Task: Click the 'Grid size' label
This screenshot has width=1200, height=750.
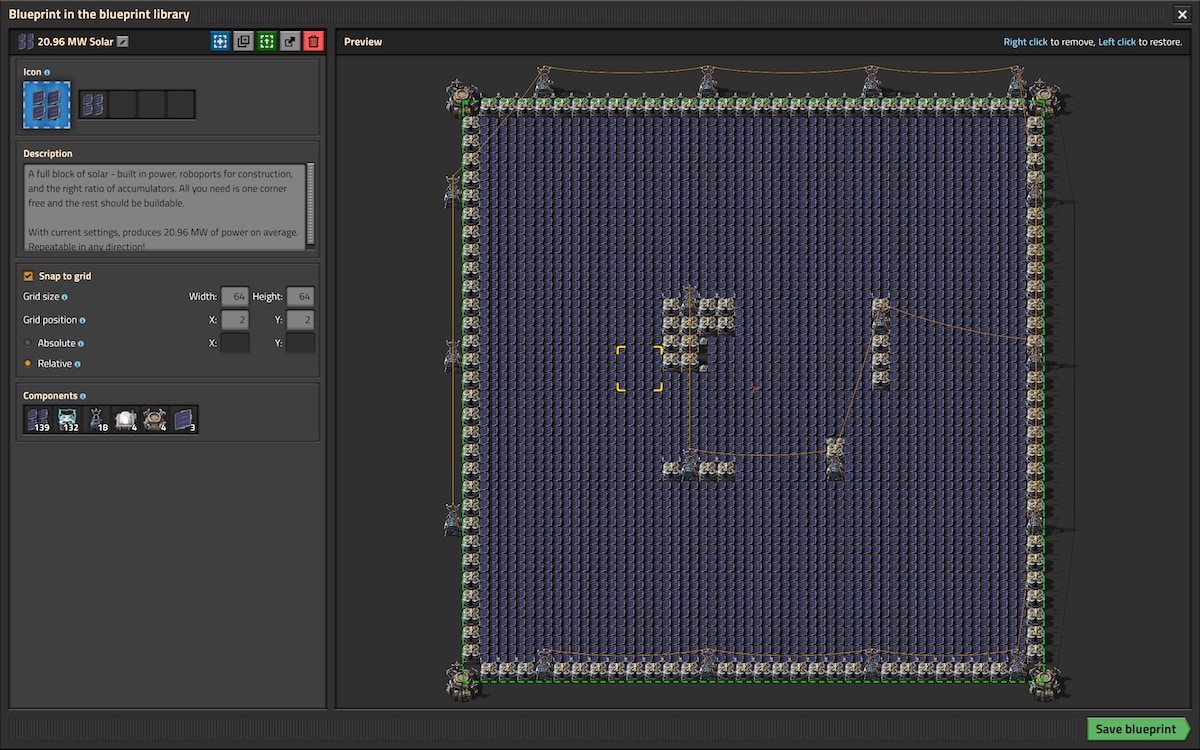Action: (x=40, y=297)
